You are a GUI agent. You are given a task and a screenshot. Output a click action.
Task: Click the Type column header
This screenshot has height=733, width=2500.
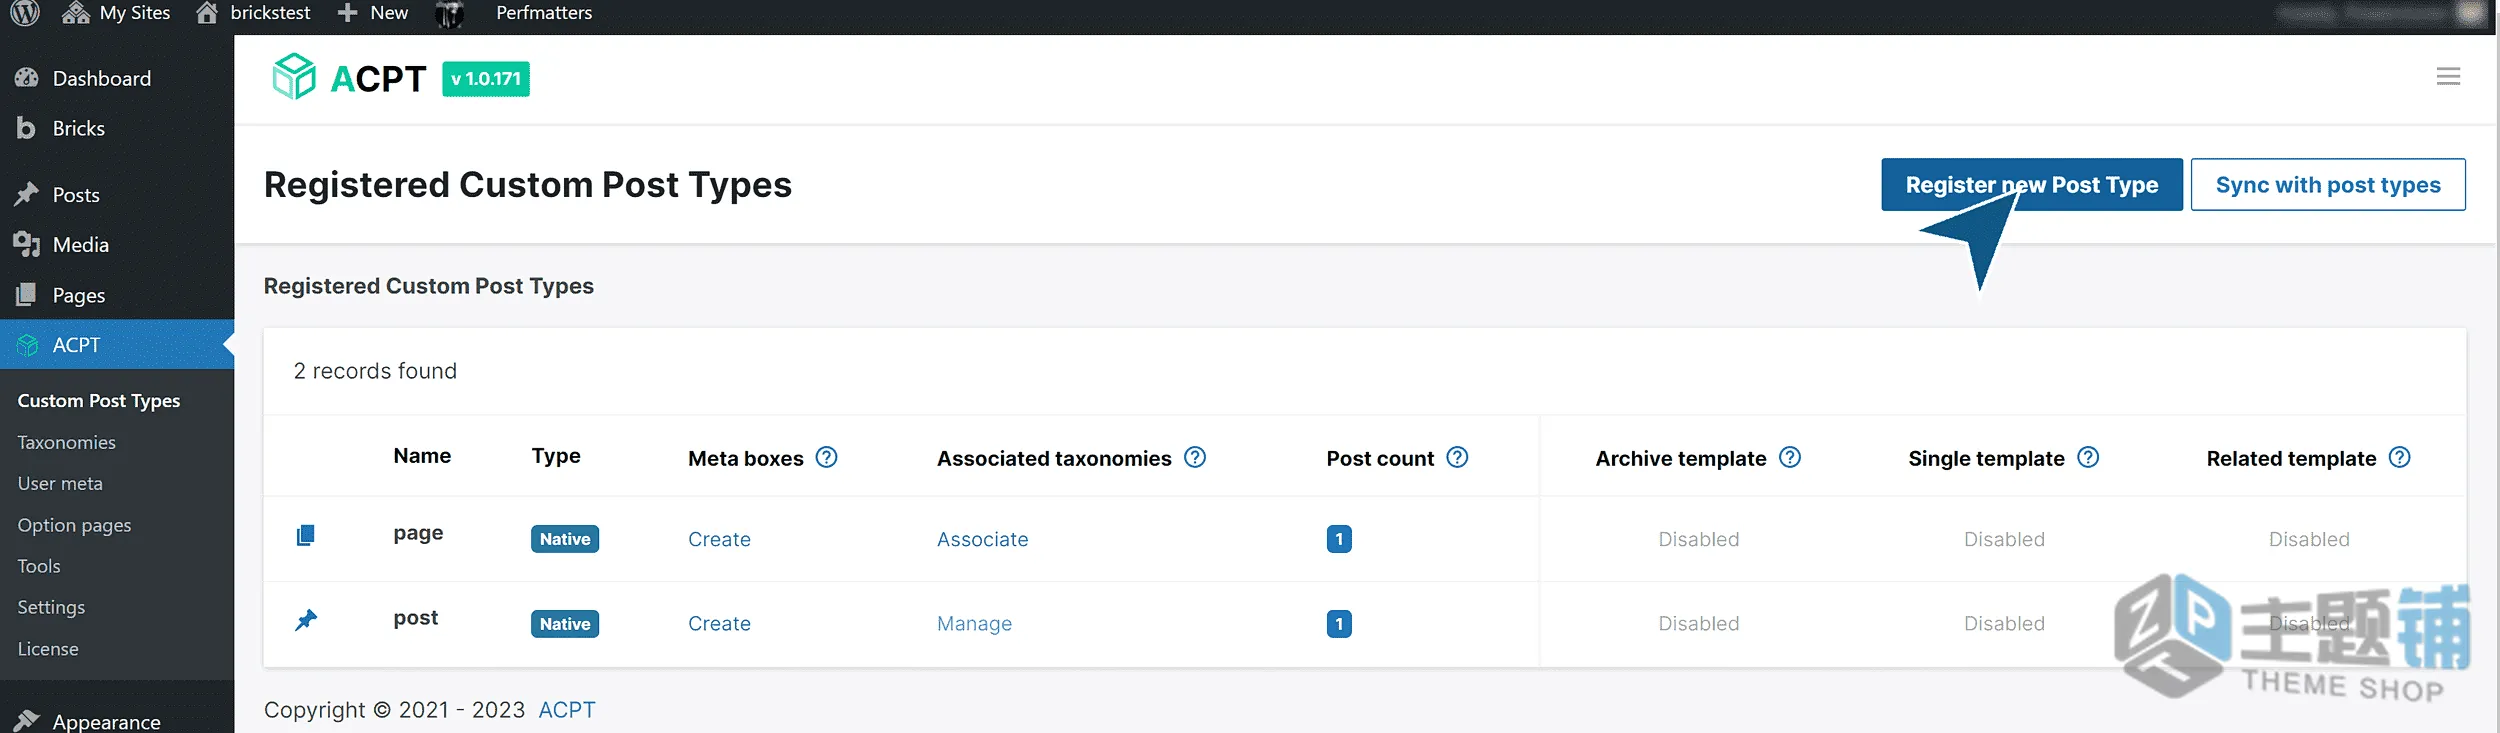(x=556, y=456)
